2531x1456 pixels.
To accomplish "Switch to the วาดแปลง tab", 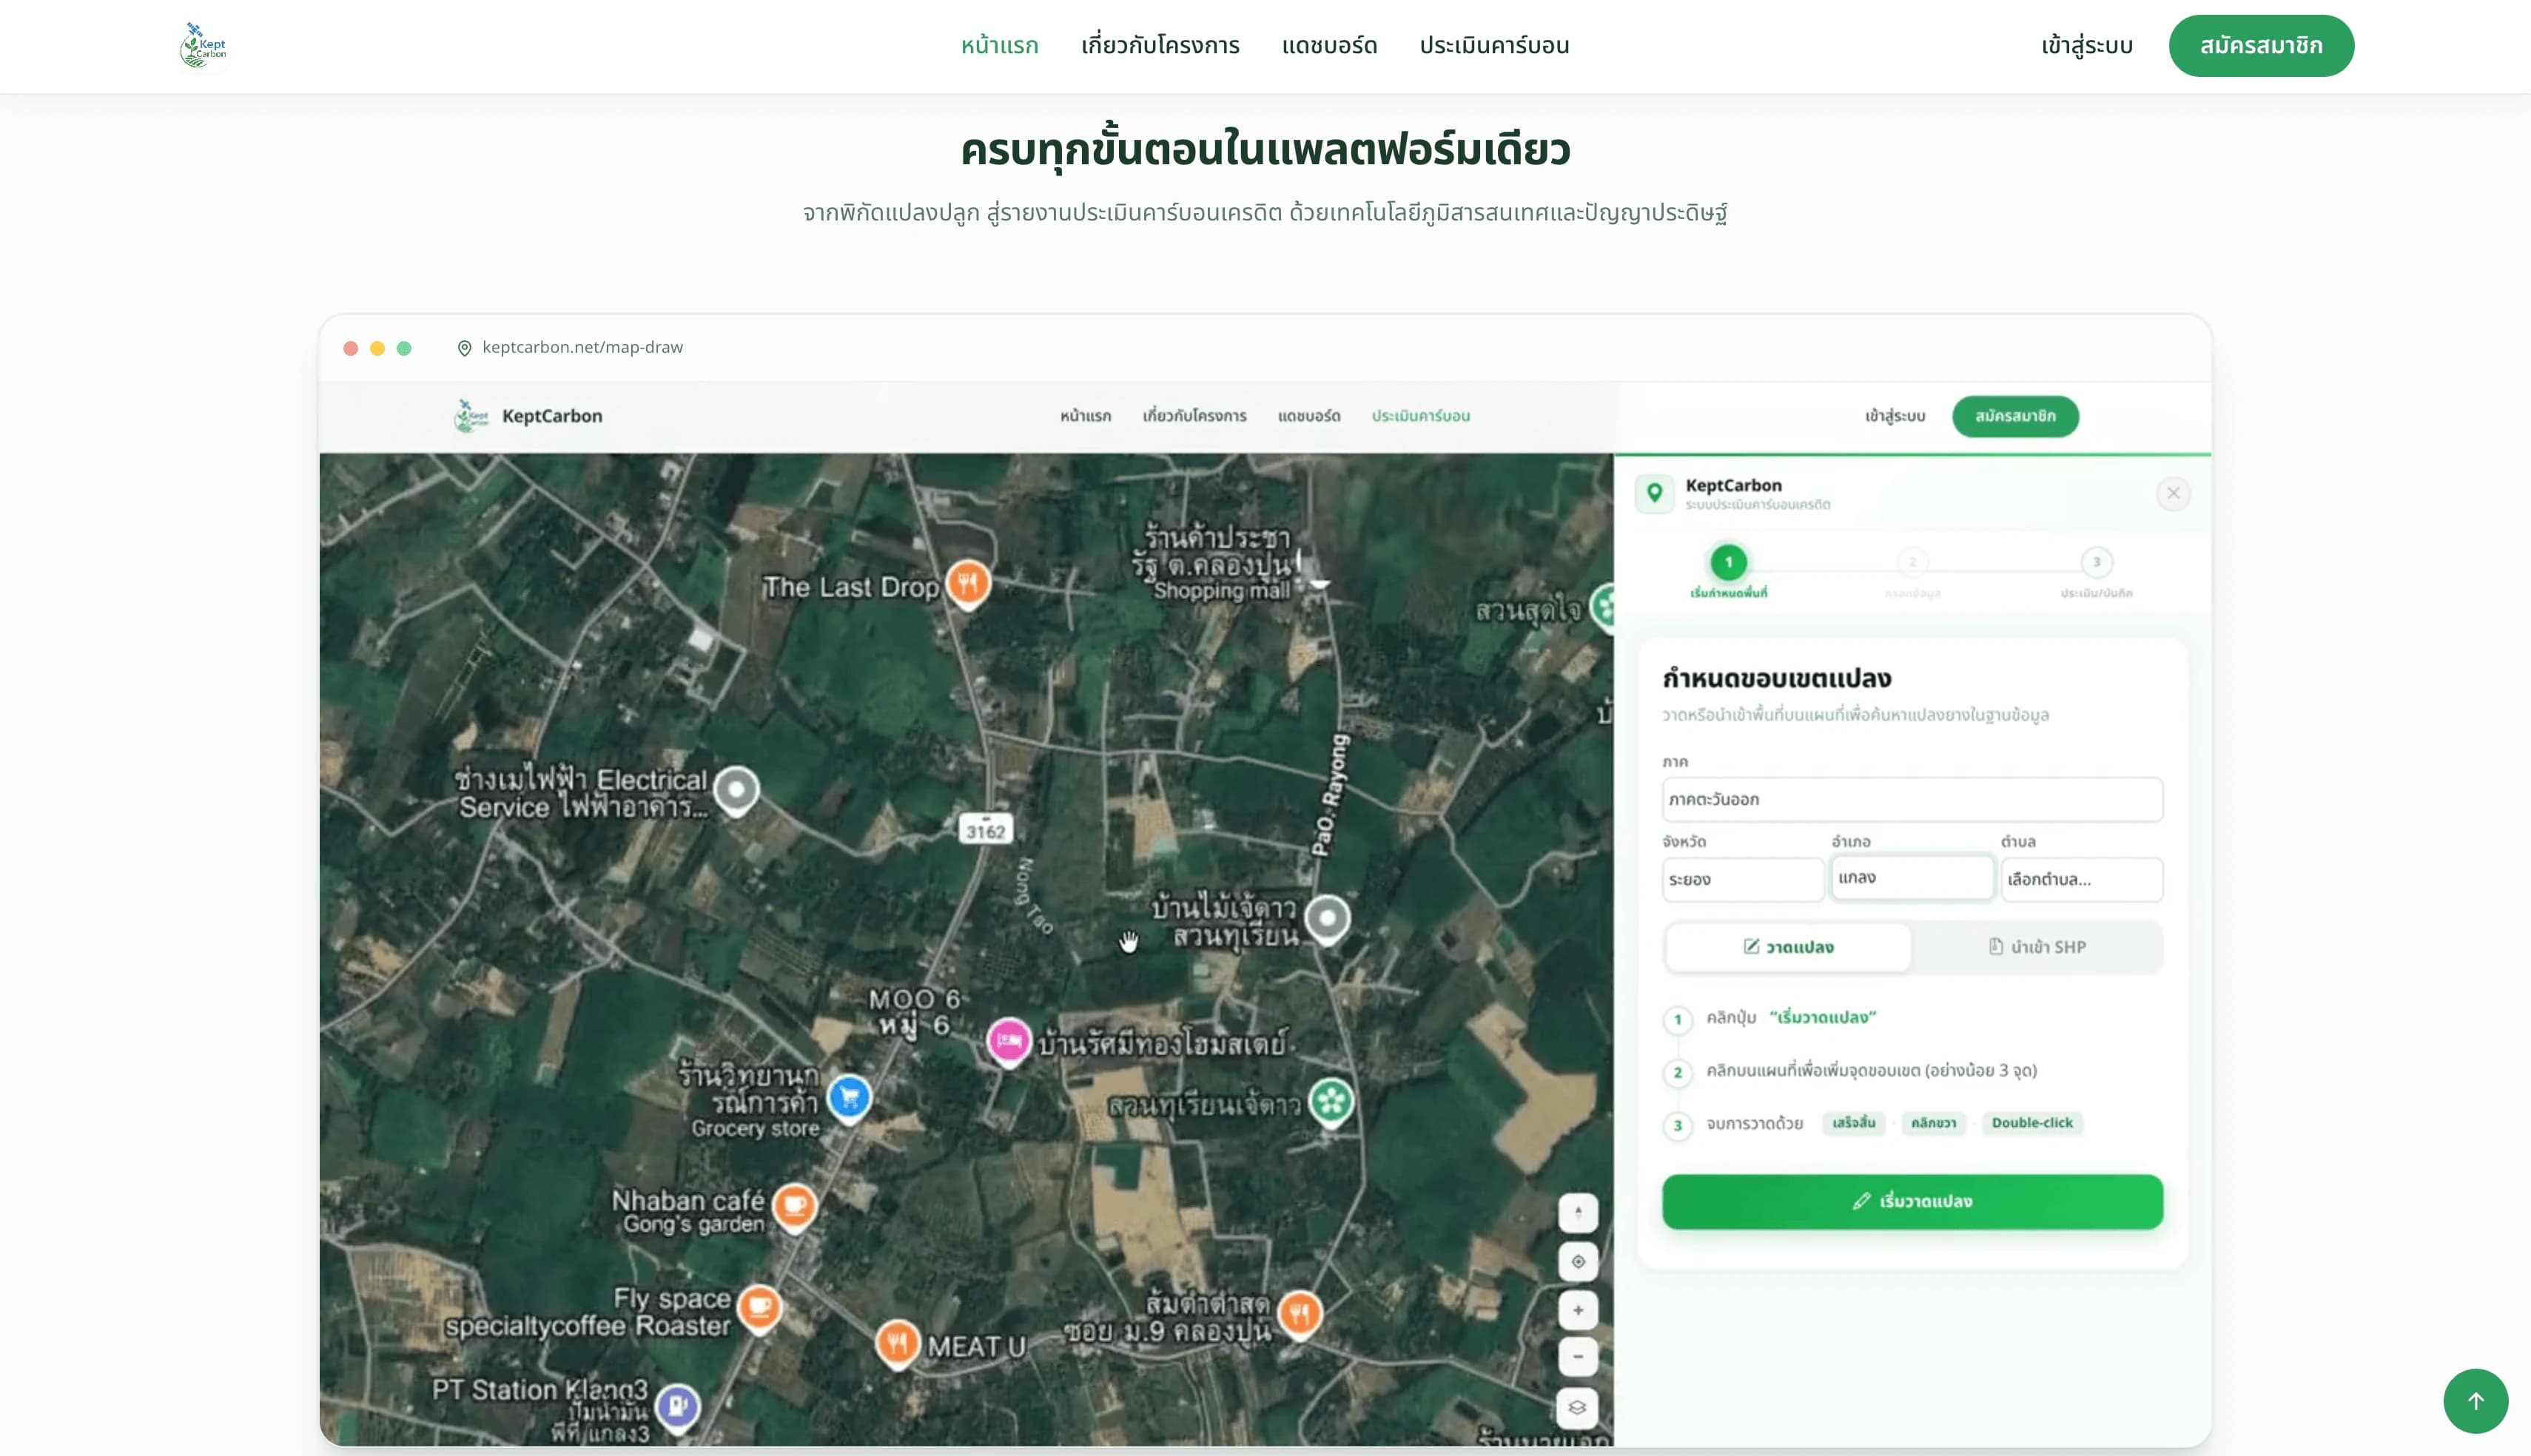I will pos(1788,947).
